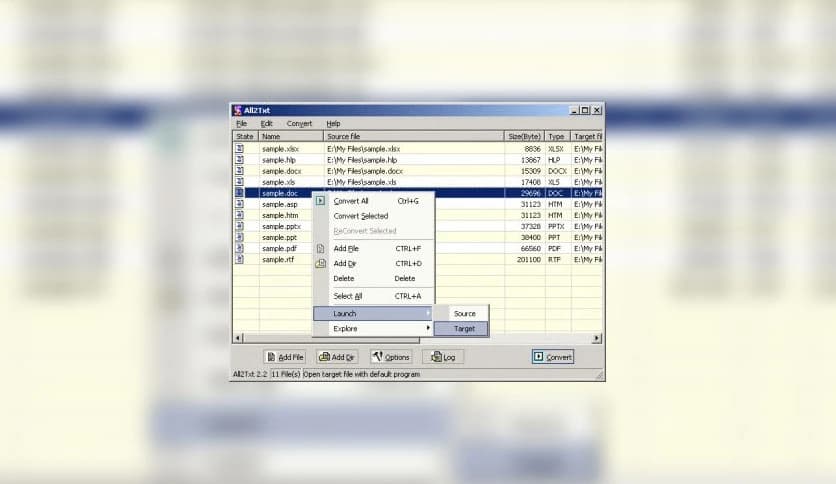
Task: Click the PPTX type cell
Action: (x=556, y=227)
